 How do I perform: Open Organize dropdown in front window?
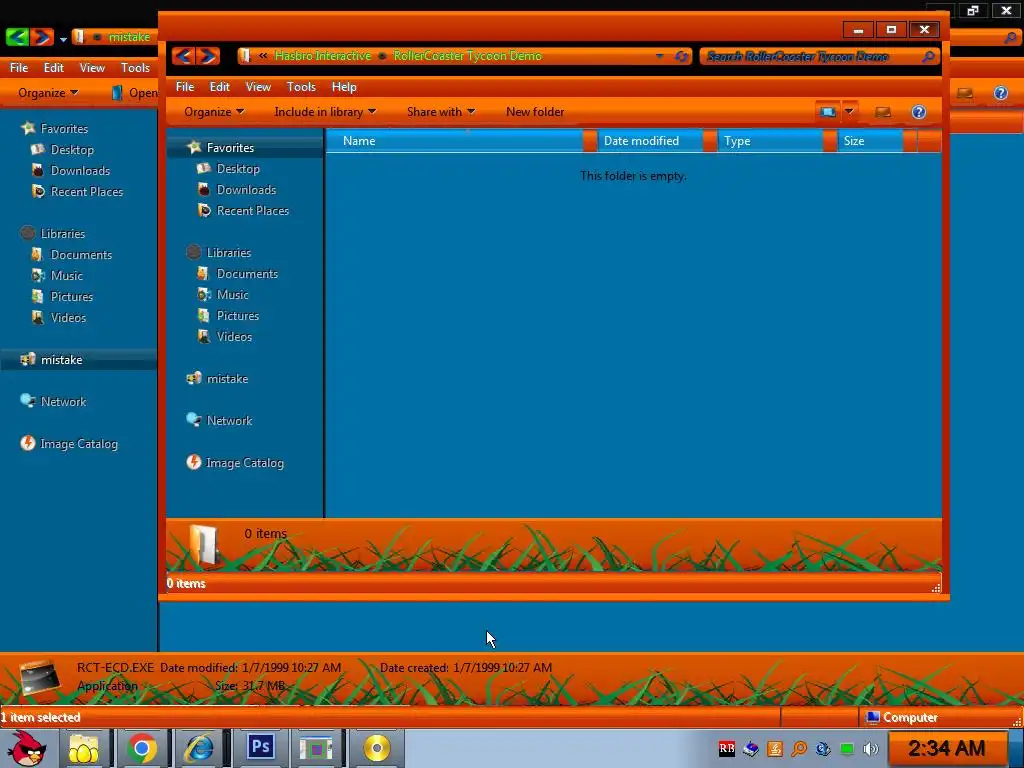[214, 112]
